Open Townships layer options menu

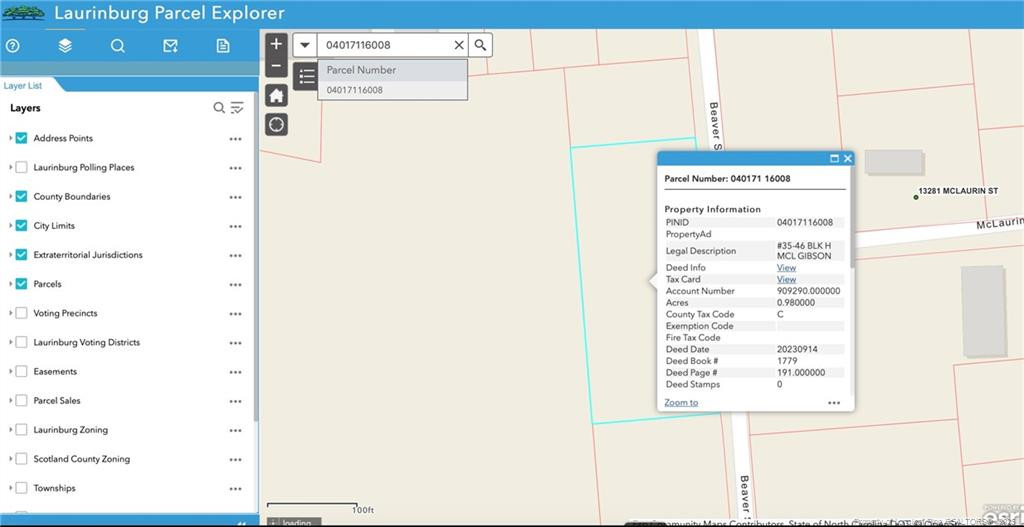tap(236, 489)
